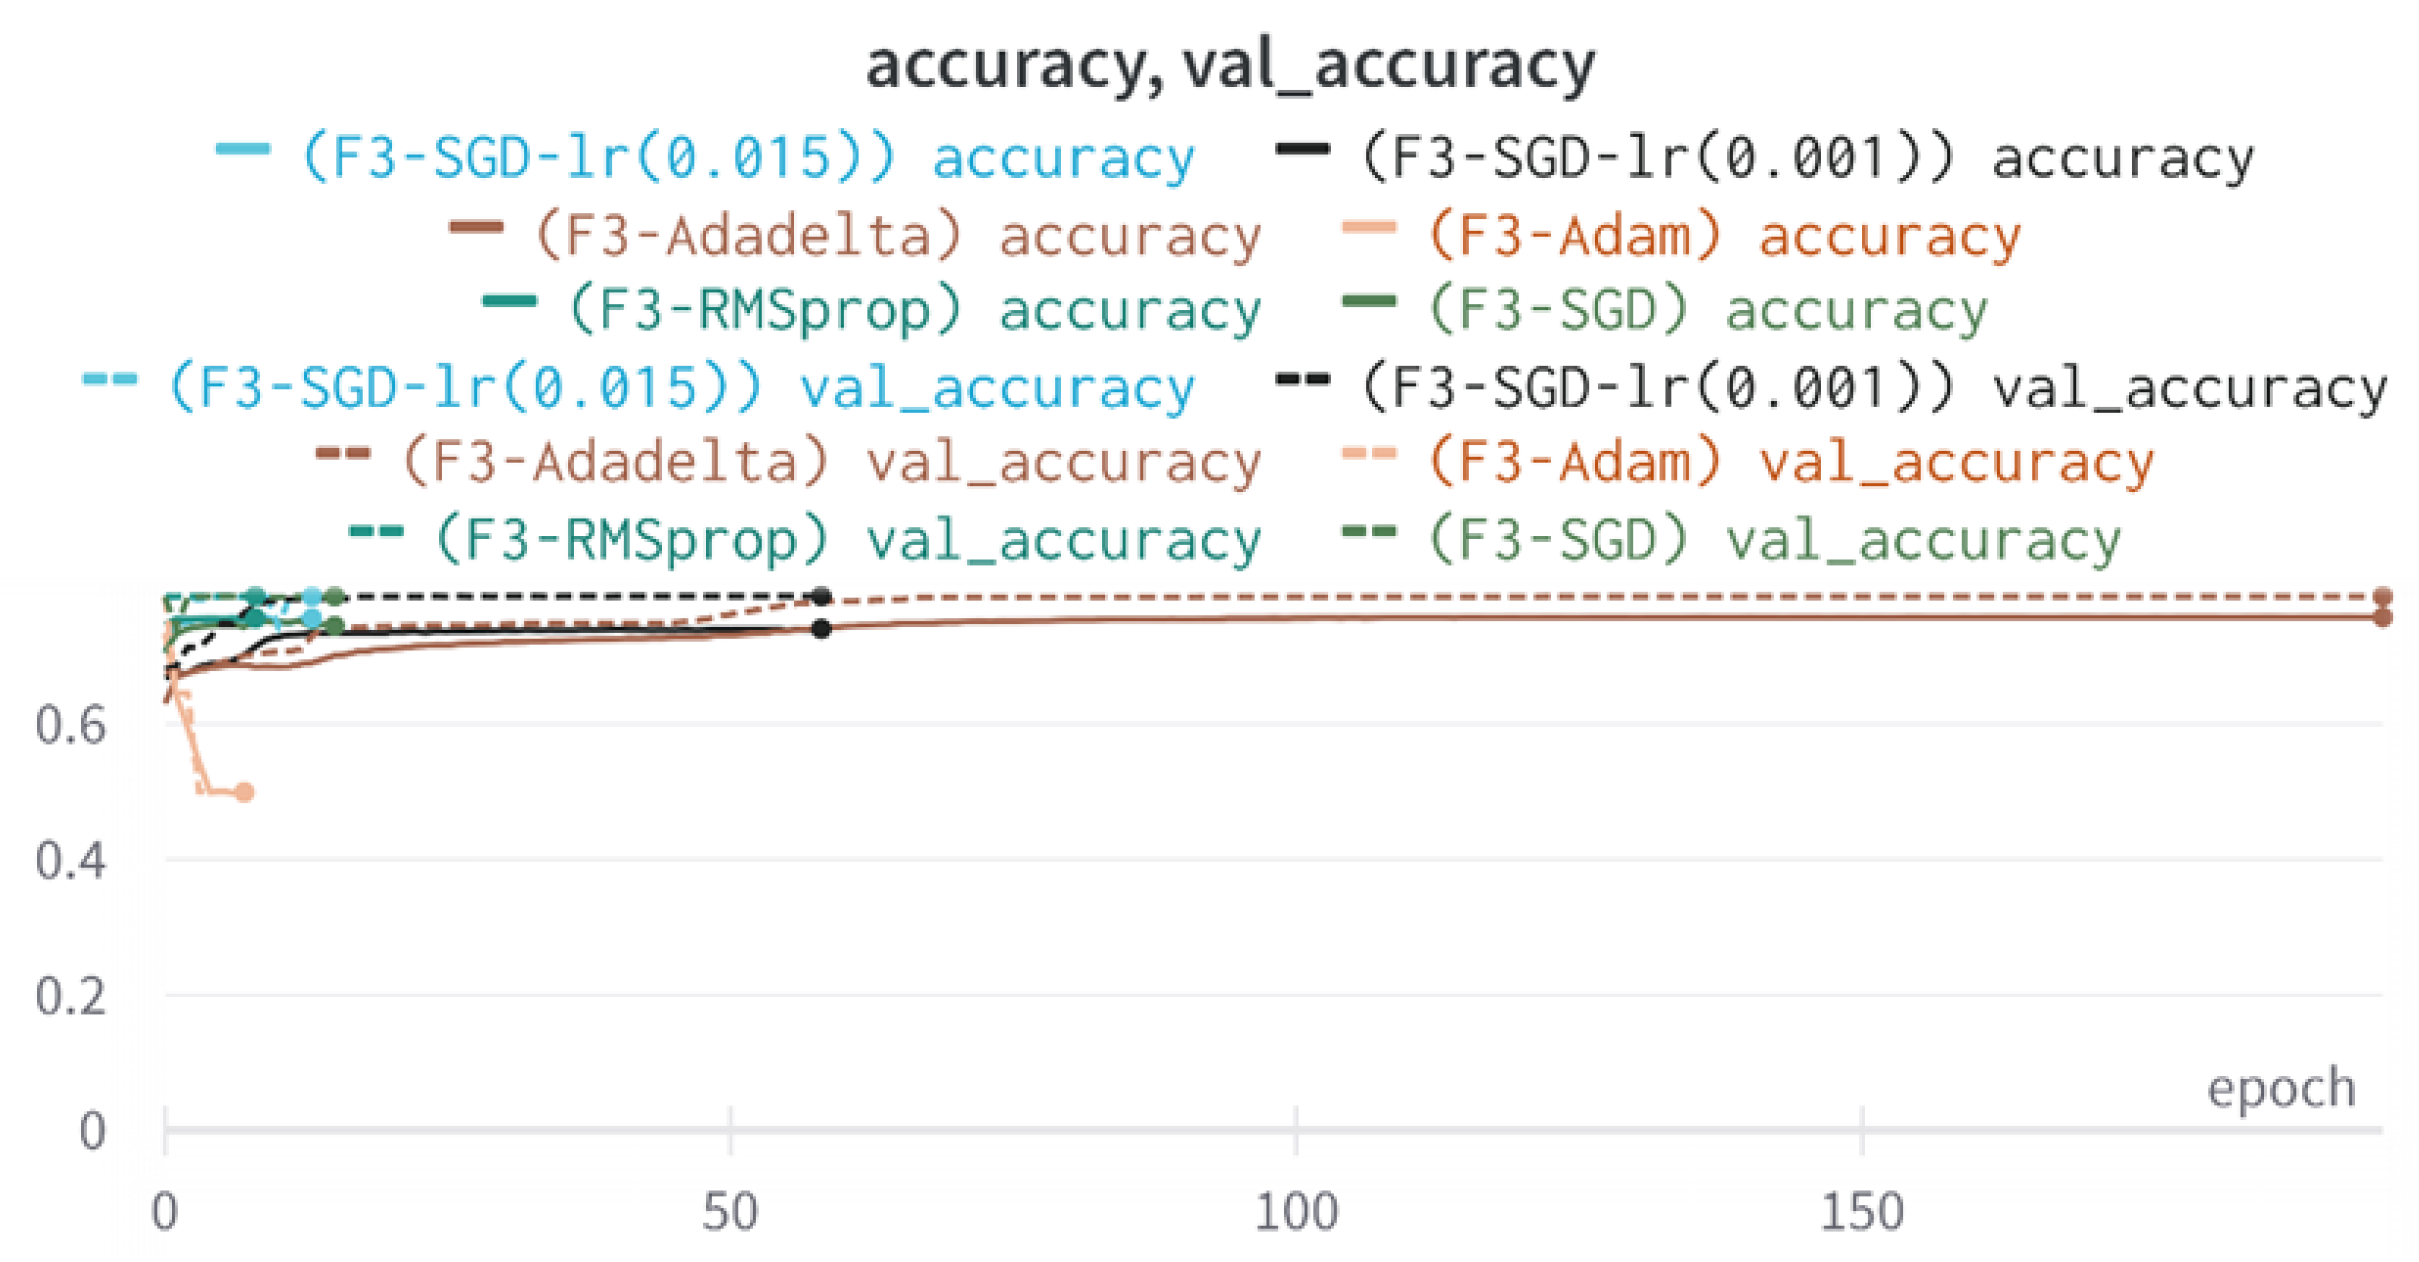This screenshot has width=2419, height=1262.
Task: Click the 'epoch' x-axis label
Action: pos(2281,1088)
